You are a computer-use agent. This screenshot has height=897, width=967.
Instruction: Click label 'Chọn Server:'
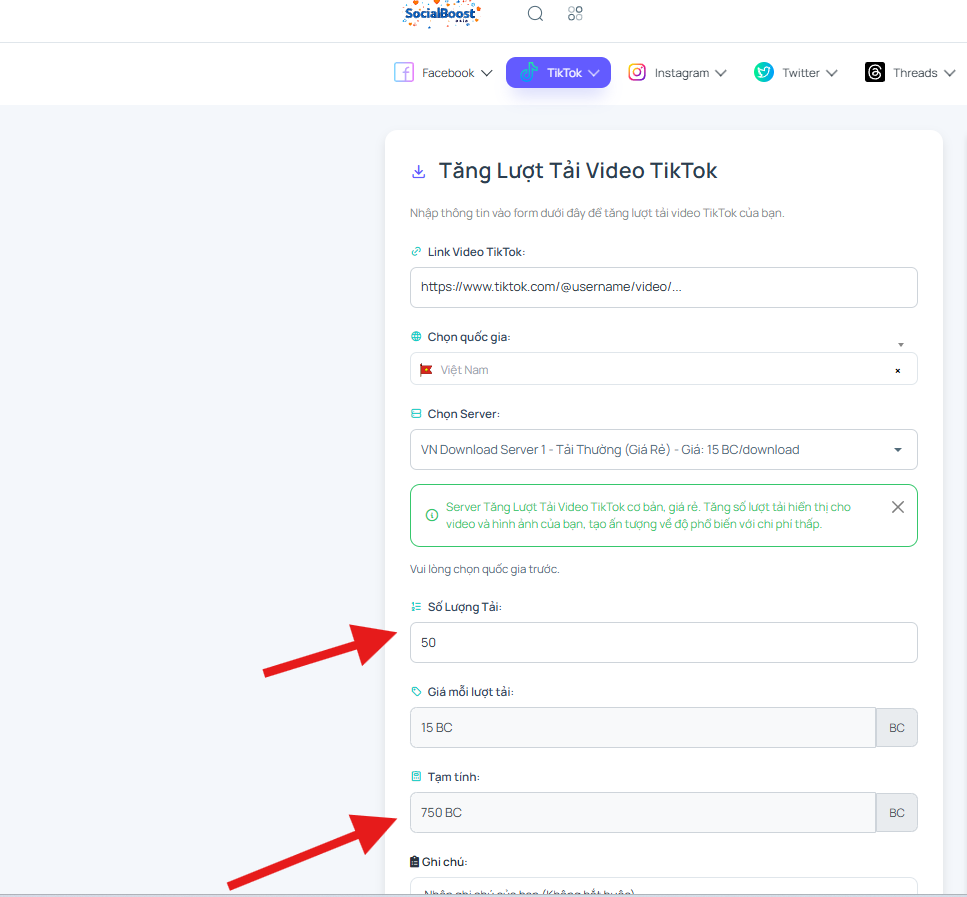463,414
